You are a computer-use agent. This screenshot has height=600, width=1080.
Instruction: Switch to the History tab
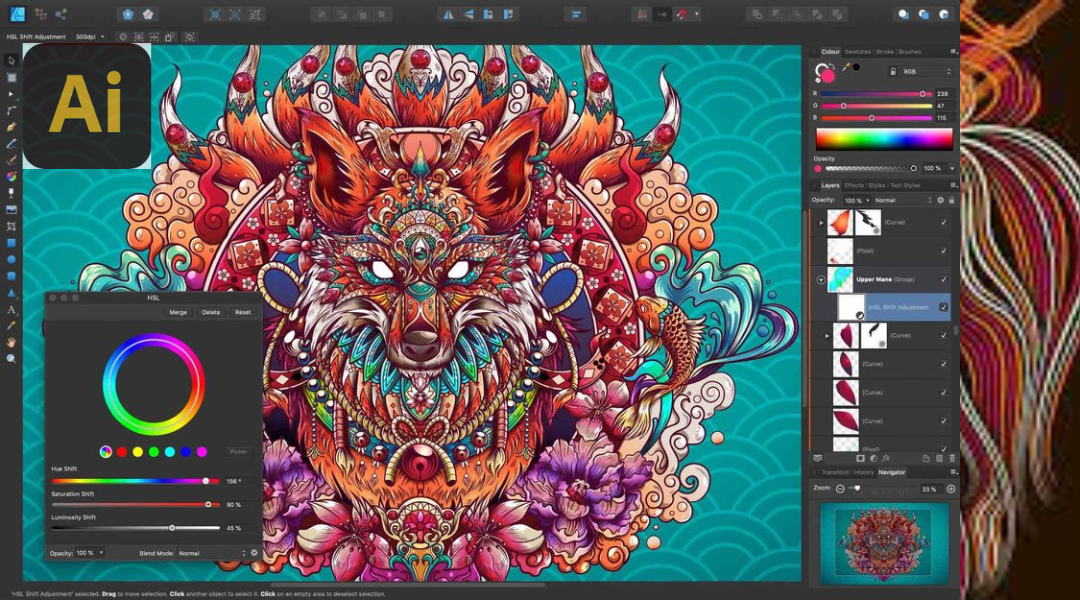(864, 473)
